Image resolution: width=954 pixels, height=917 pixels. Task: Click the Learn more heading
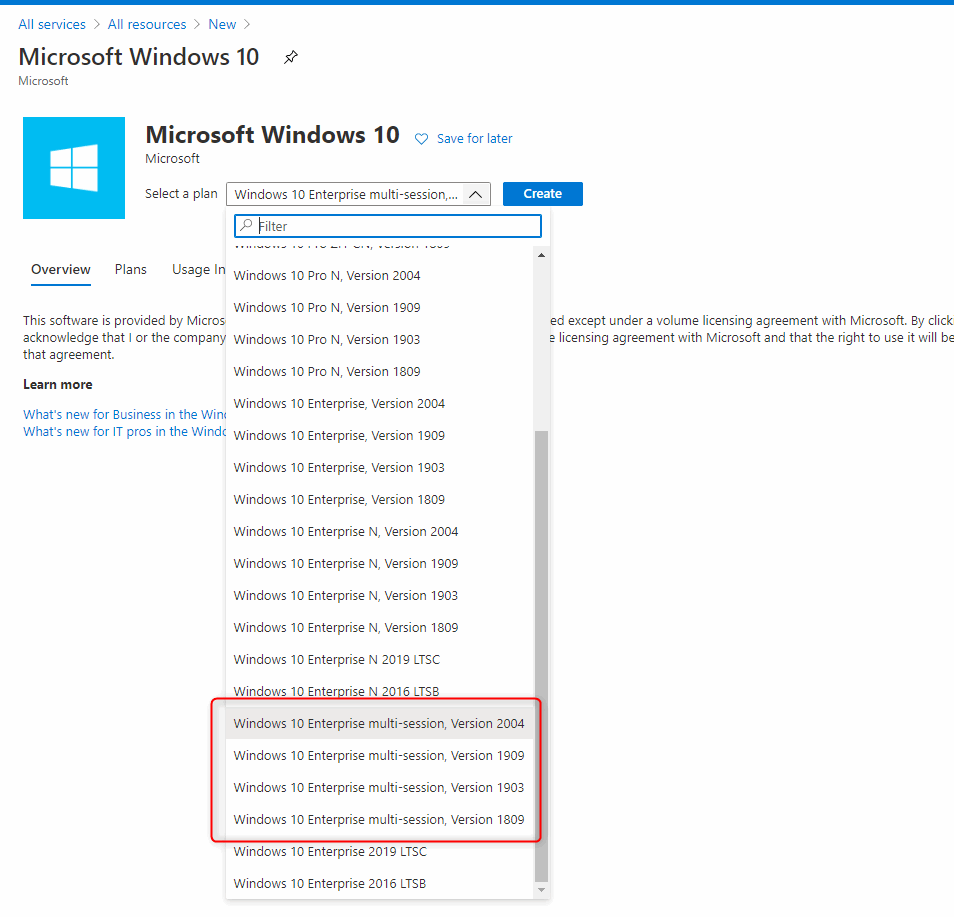[x=58, y=385]
